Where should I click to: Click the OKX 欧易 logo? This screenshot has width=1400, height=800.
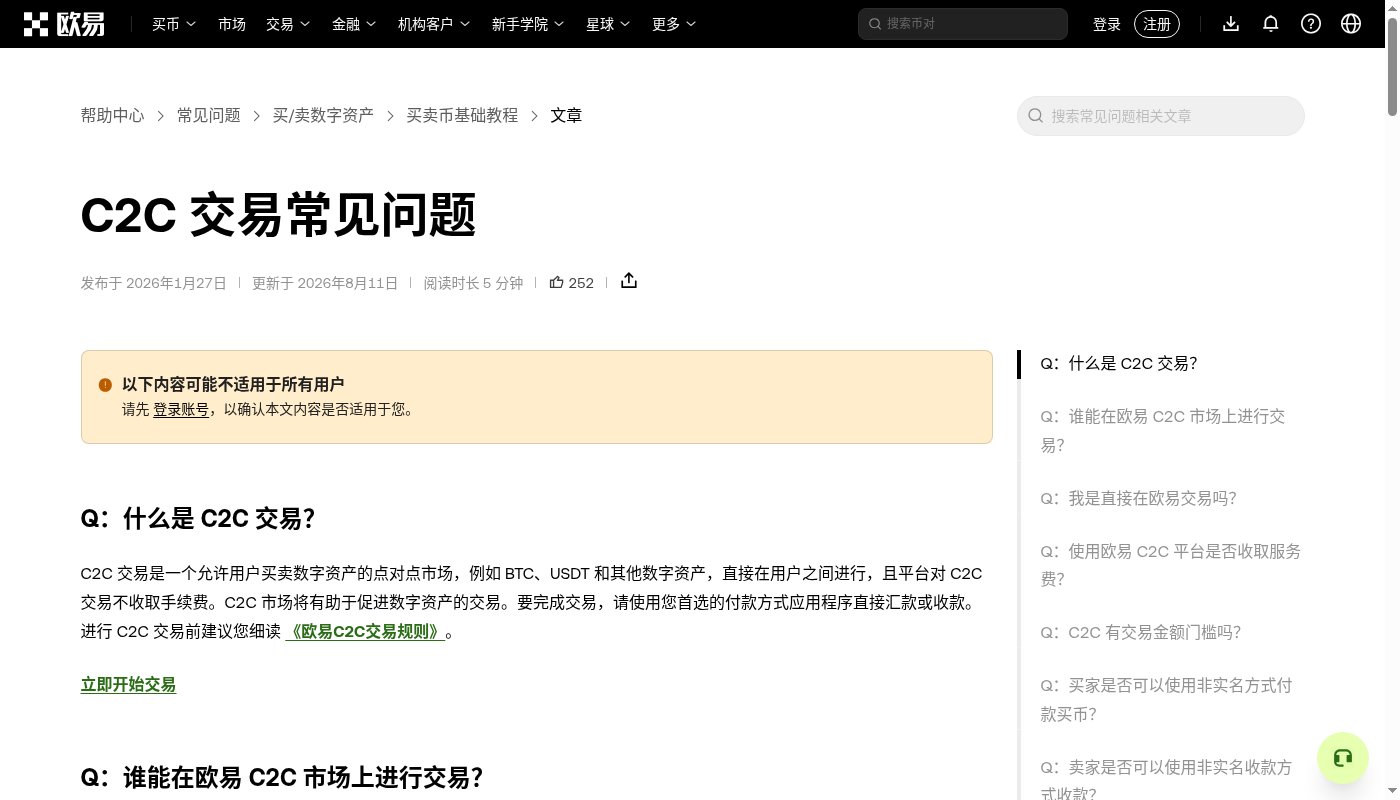click(x=64, y=24)
